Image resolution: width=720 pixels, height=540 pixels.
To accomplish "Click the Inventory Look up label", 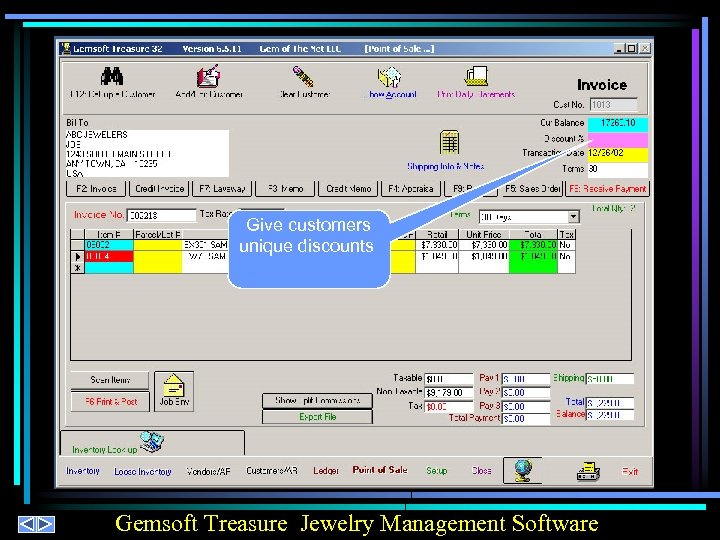I will click(105, 450).
